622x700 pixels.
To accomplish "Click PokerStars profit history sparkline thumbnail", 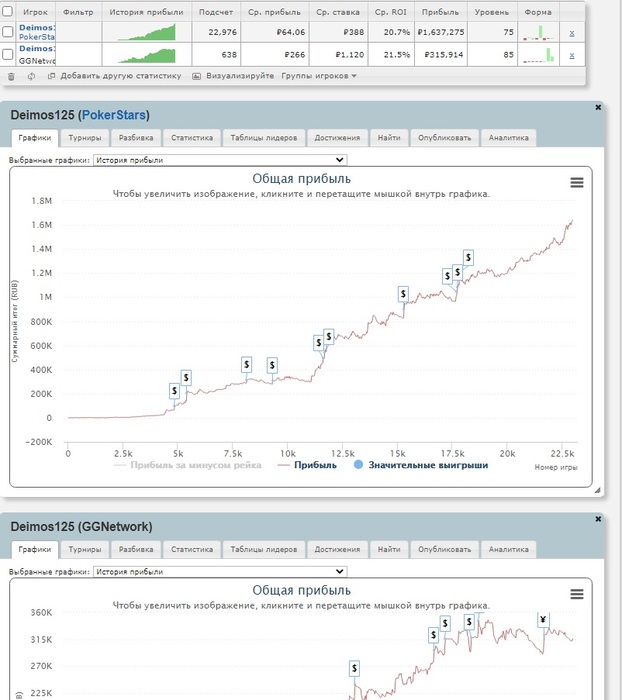I will (147, 32).
